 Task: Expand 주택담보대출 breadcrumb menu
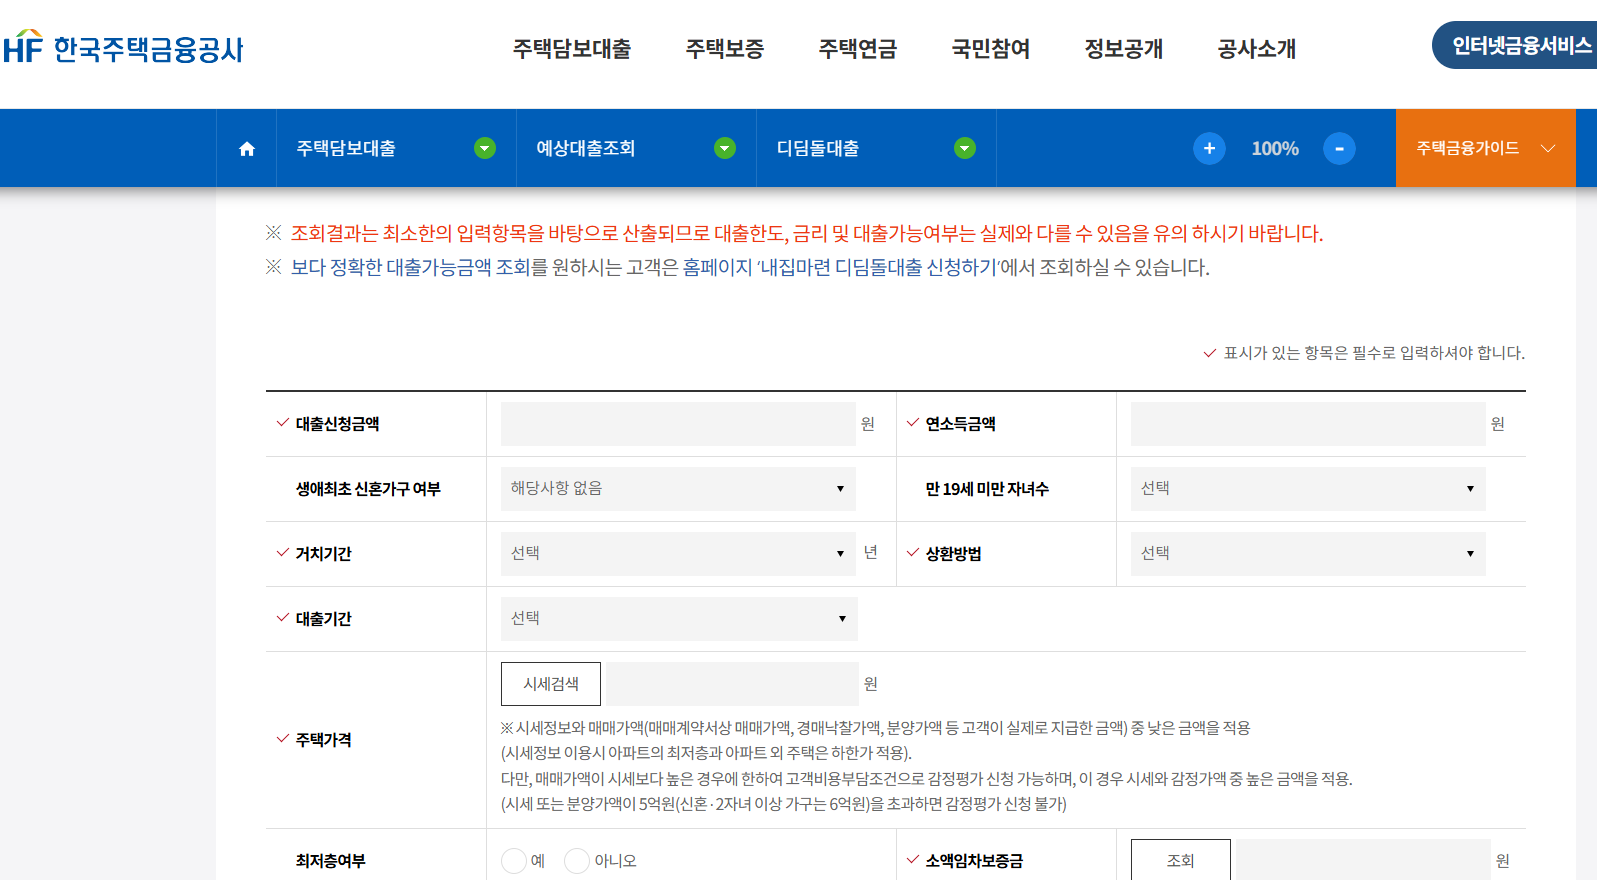(x=396, y=149)
